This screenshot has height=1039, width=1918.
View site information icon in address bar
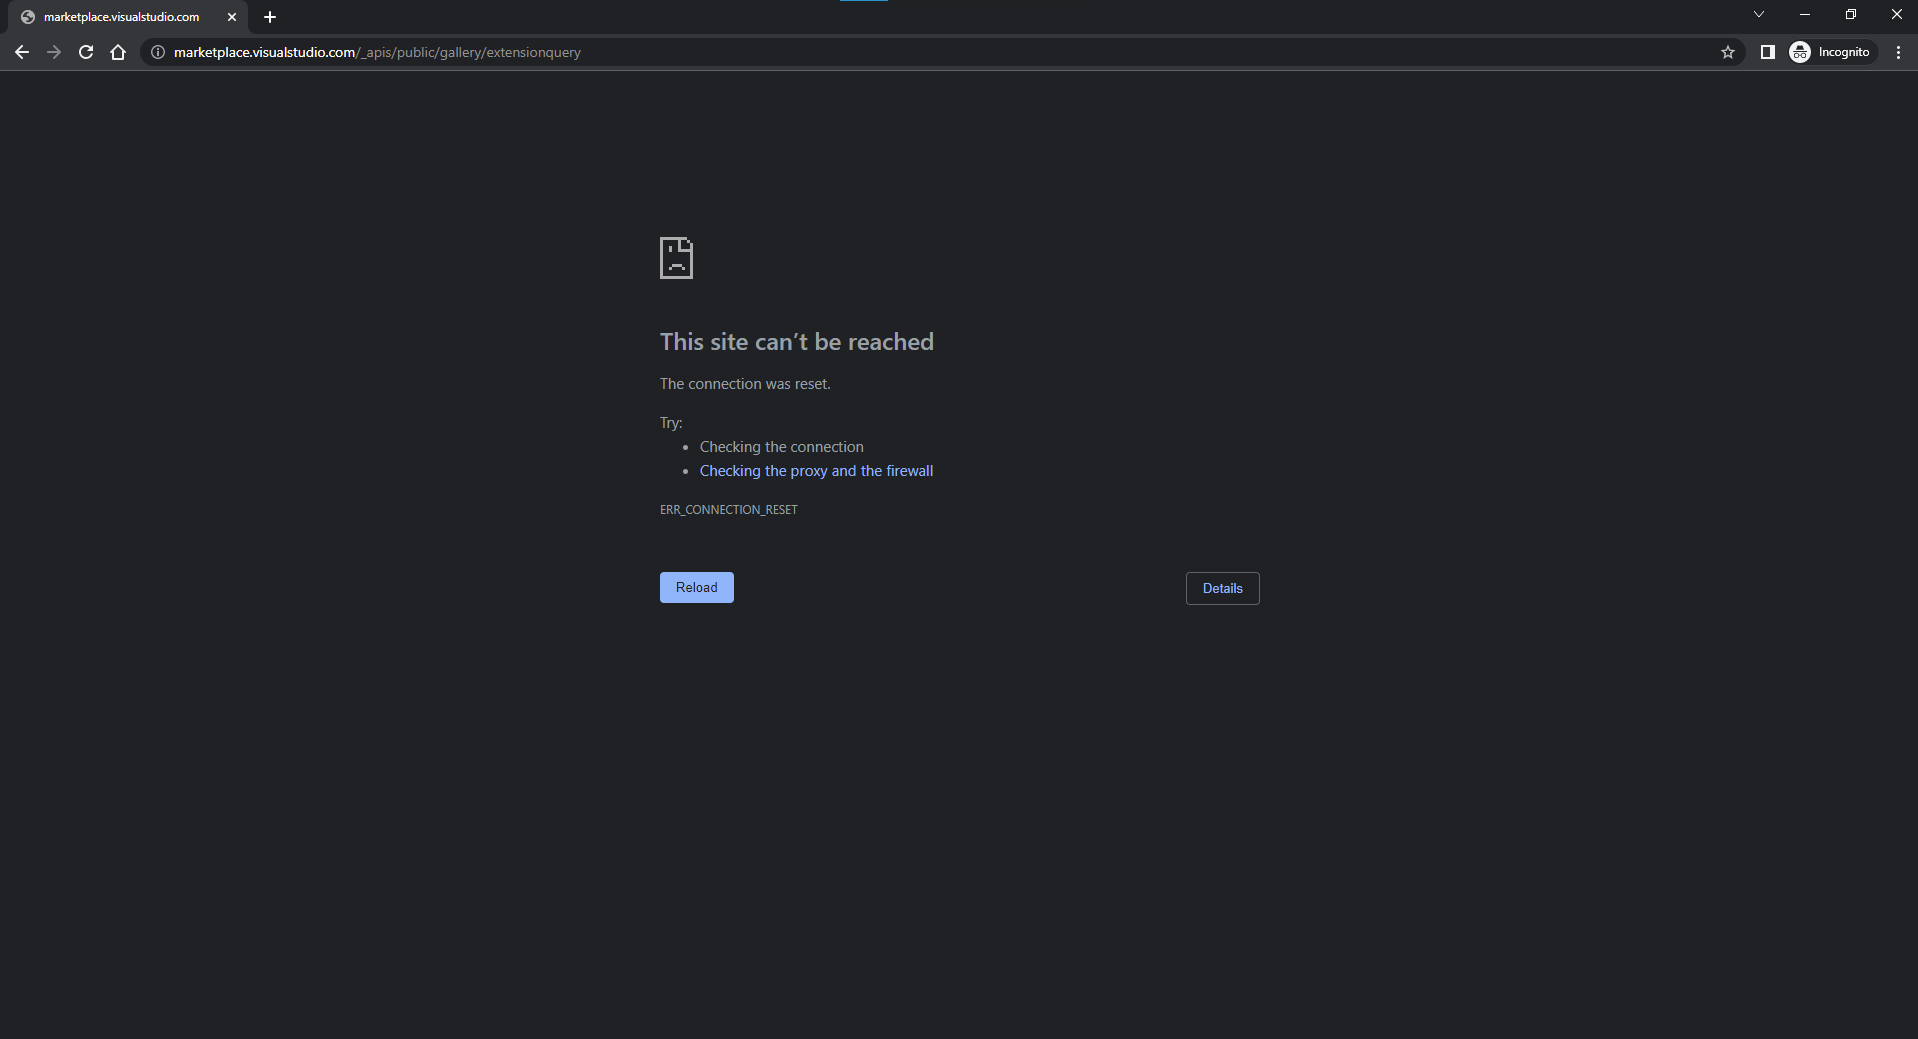click(158, 52)
